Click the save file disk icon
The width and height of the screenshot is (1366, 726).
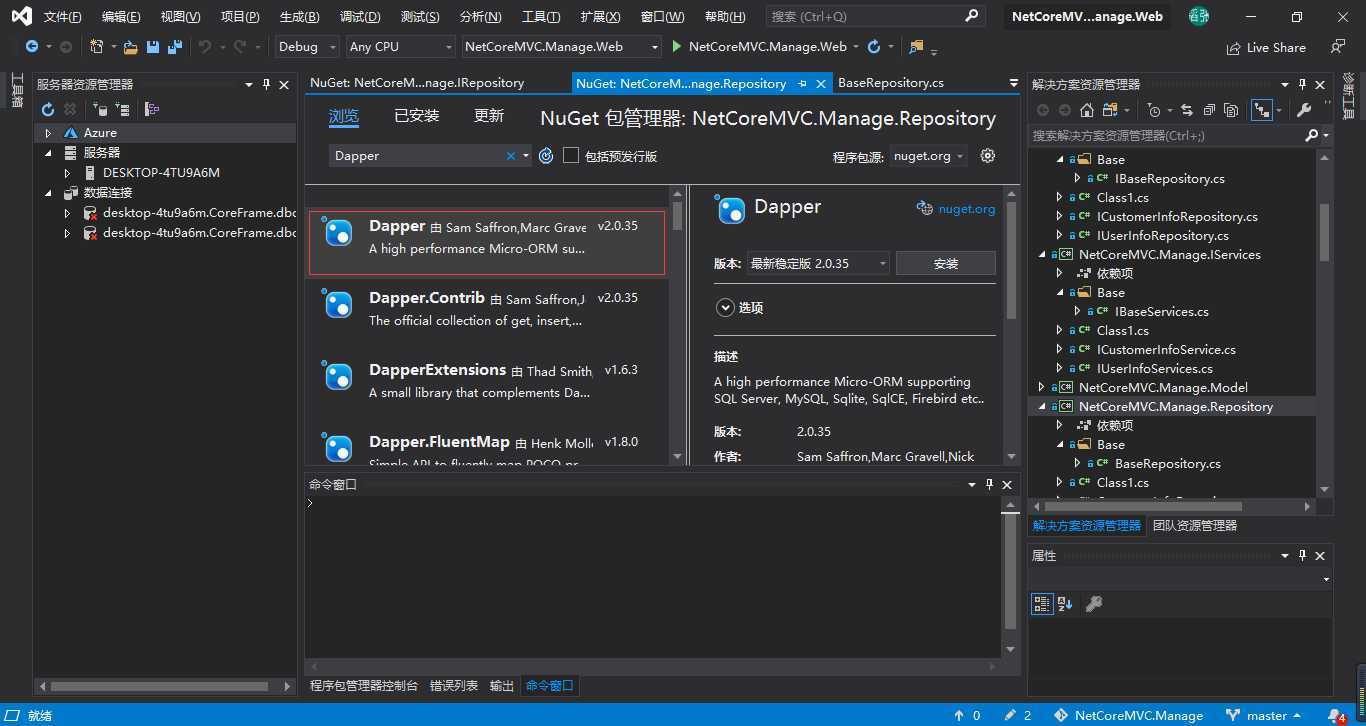153,47
